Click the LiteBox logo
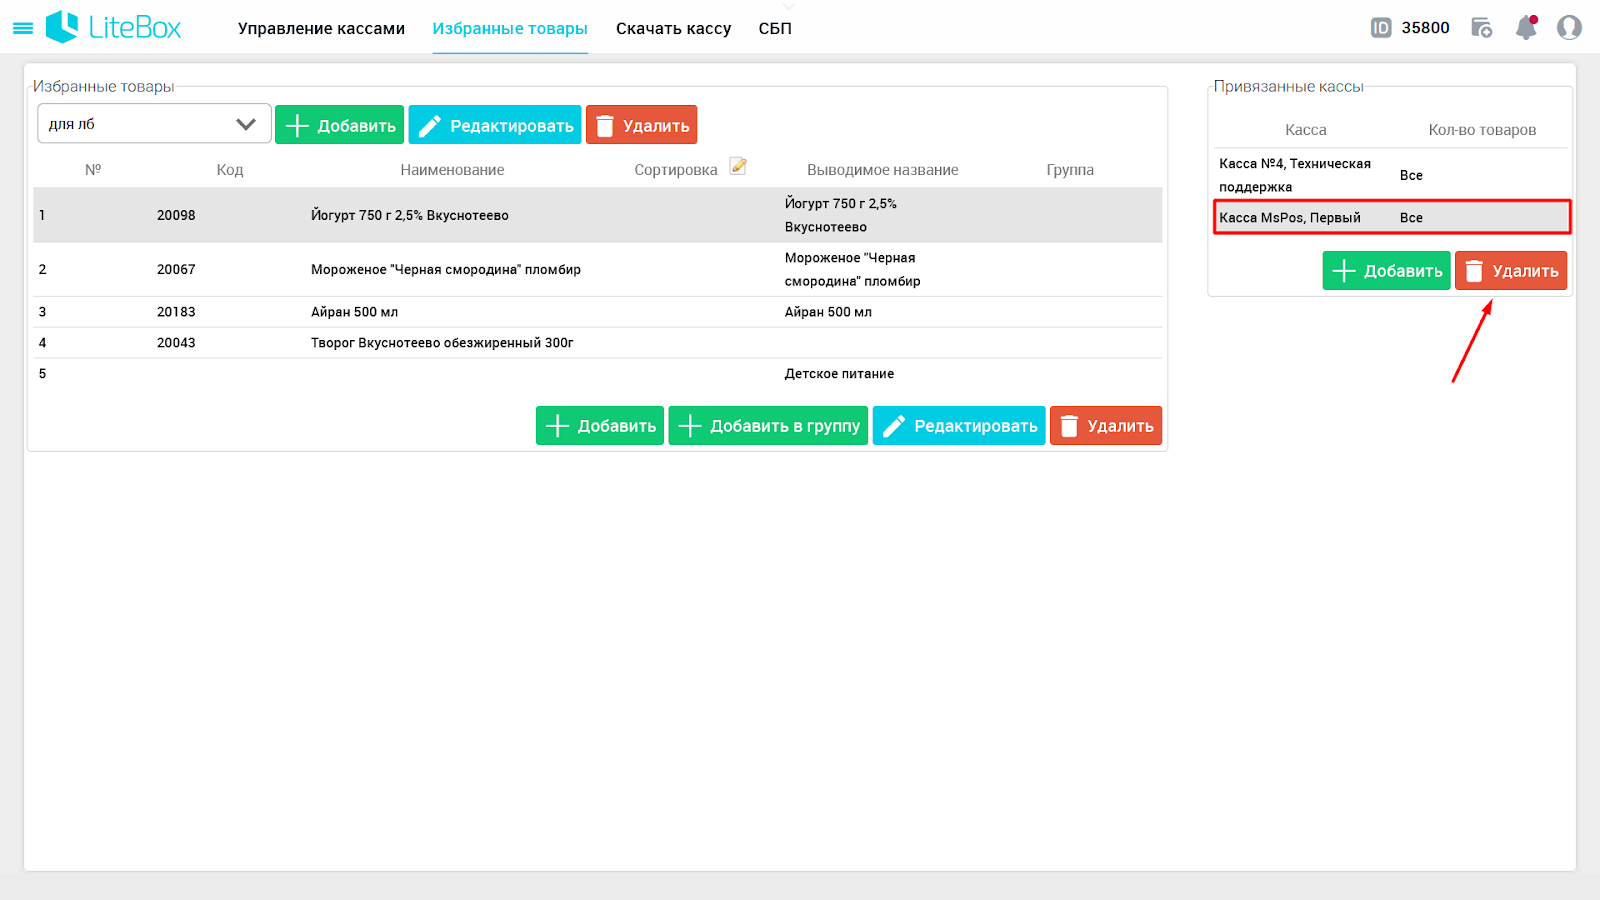The image size is (1600, 900). (113, 27)
